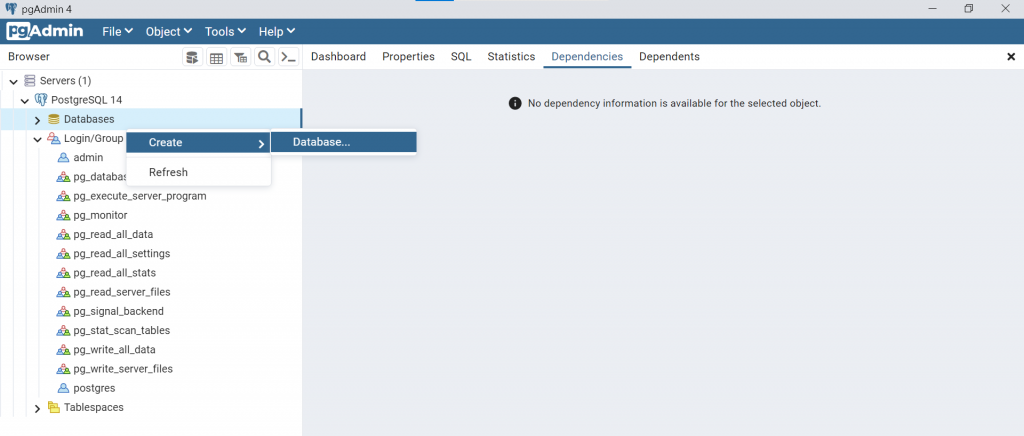This screenshot has height=436, width=1024.
Task: Switch to the Dashboard tab
Action: pos(338,57)
